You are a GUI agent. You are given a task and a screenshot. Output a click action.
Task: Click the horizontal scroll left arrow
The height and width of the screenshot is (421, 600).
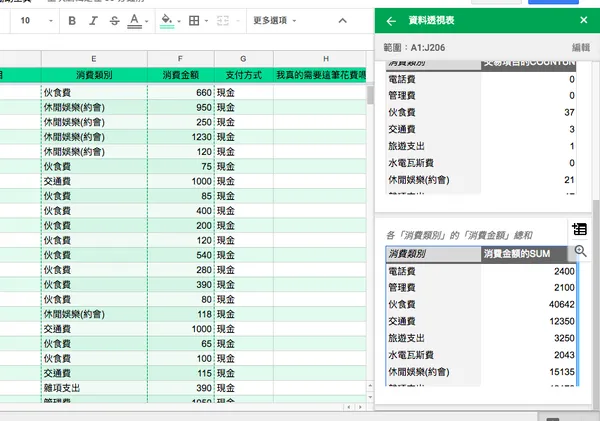349,407
